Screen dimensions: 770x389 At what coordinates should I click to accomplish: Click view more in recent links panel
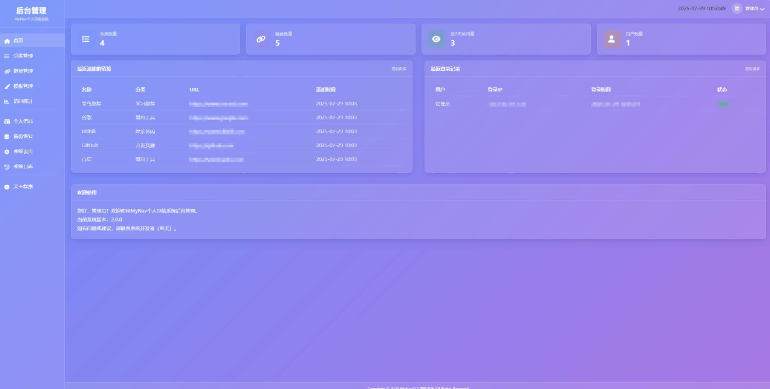(x=399, y=69)
